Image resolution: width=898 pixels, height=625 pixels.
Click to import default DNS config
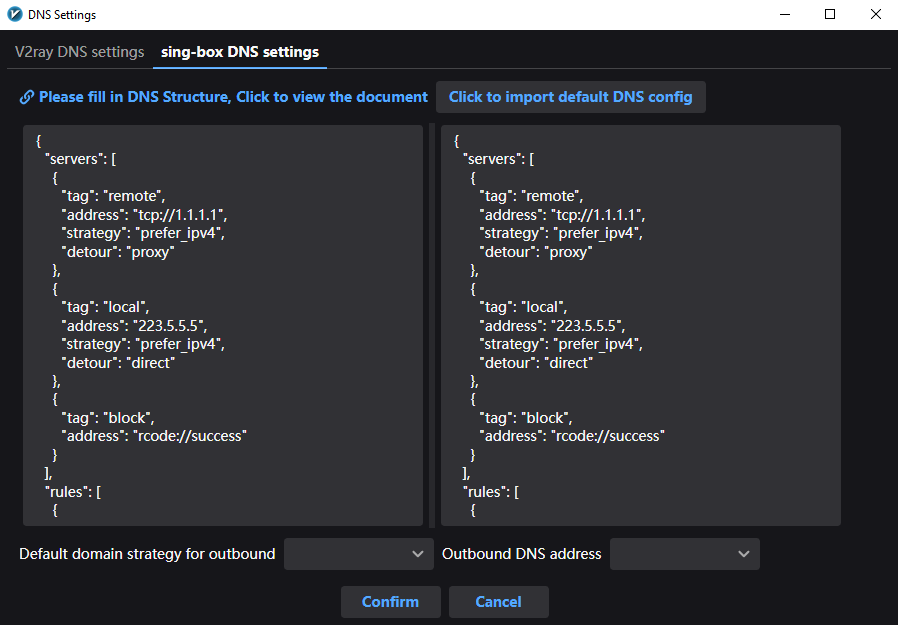[x=570, y=97]
